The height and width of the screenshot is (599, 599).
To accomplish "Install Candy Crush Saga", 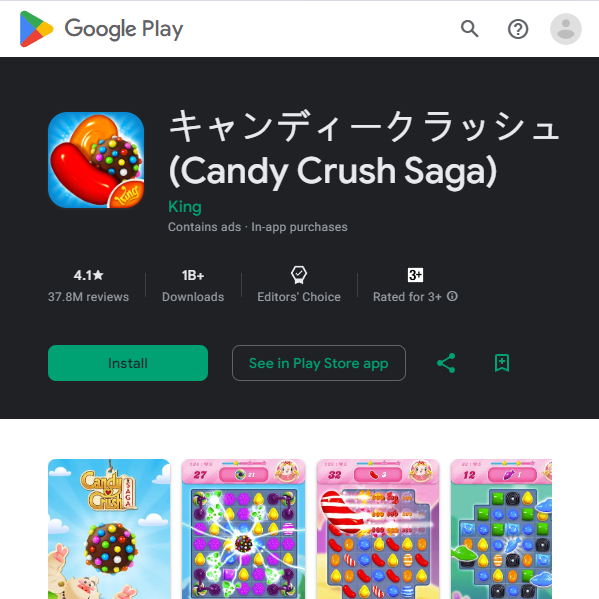I will click(128, 363).
